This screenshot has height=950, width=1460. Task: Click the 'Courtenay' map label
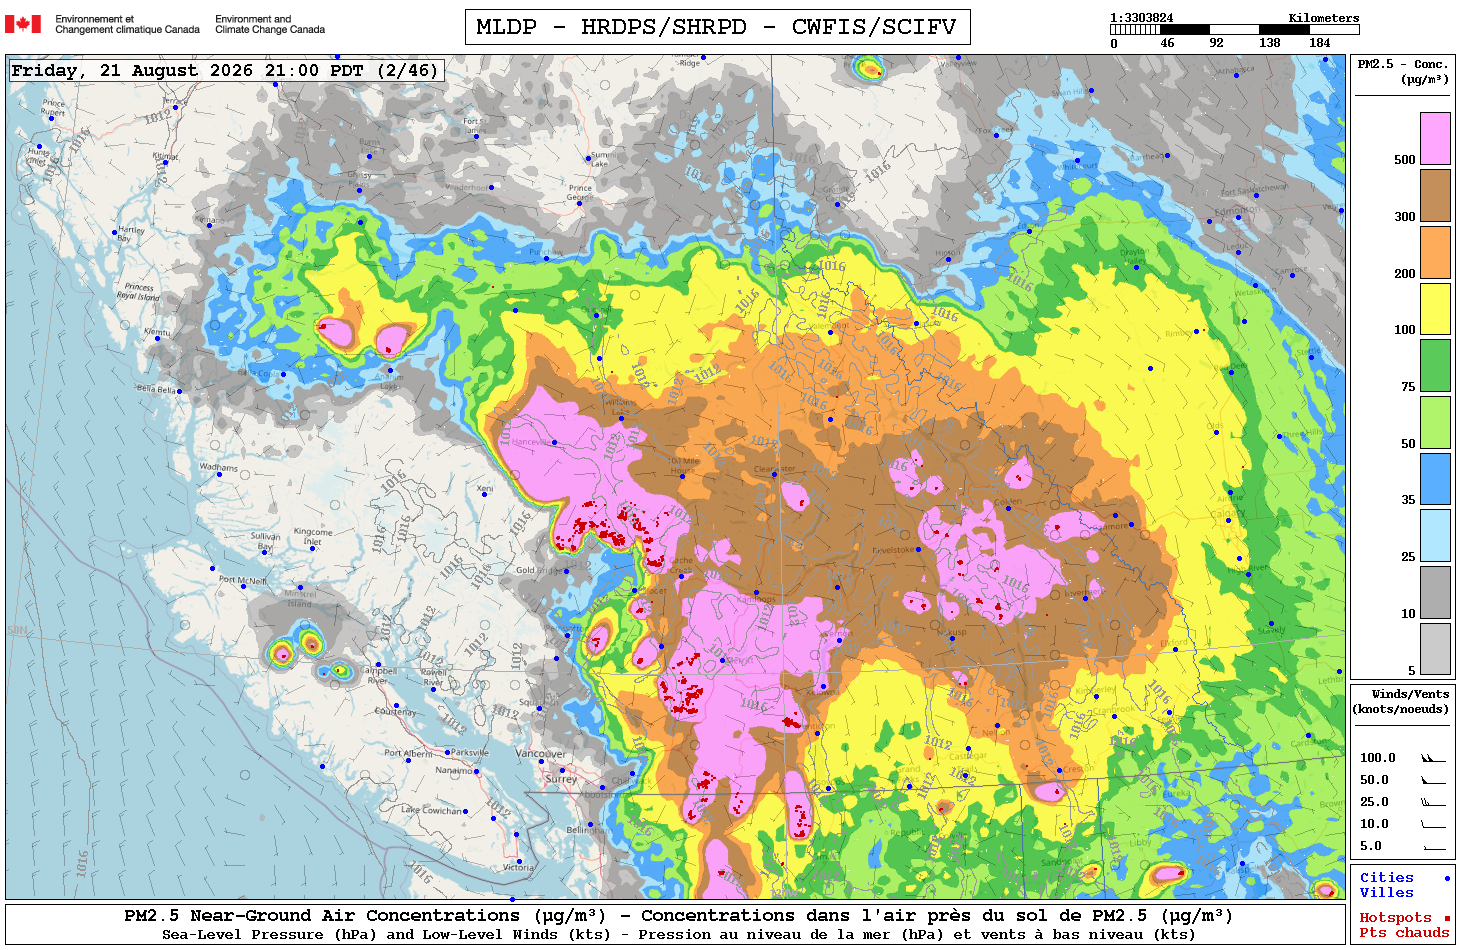[395, 712]
